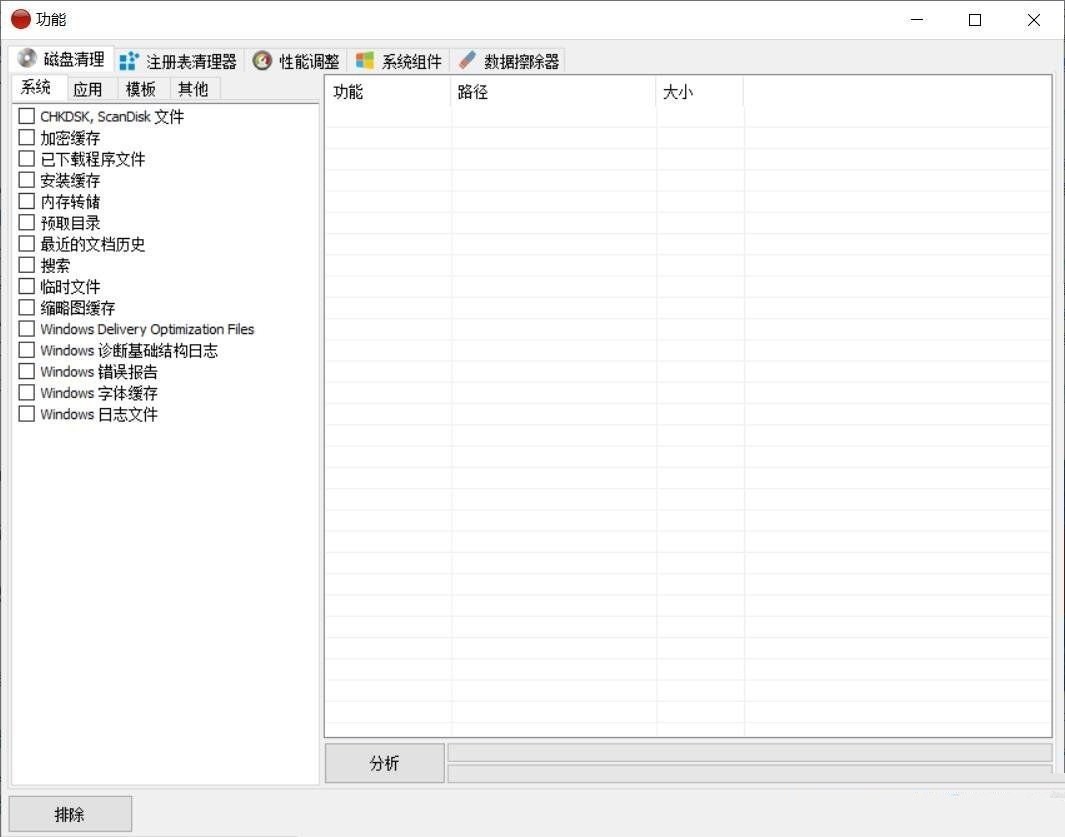The image size is (1065, 837).
Task: Click the data eraser (数据擦除器) icon
Action: (x=467, y=61)
